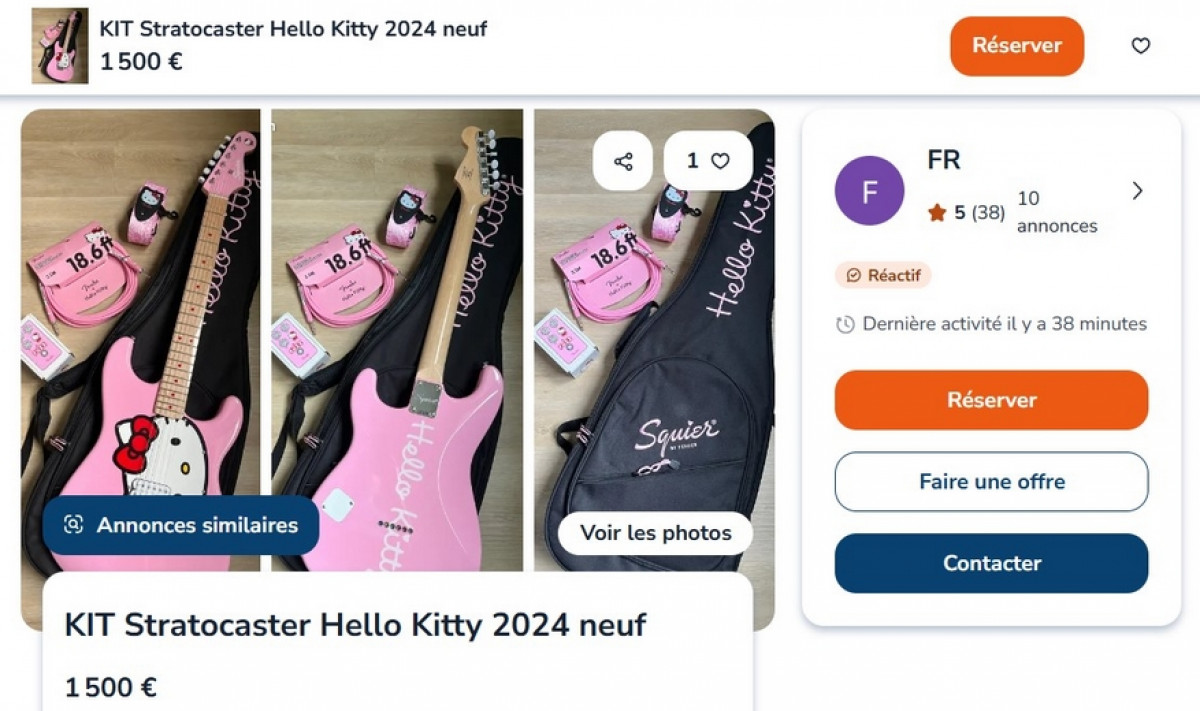Open Annonces similaires
1200x711 pixels.
point(181,525)
